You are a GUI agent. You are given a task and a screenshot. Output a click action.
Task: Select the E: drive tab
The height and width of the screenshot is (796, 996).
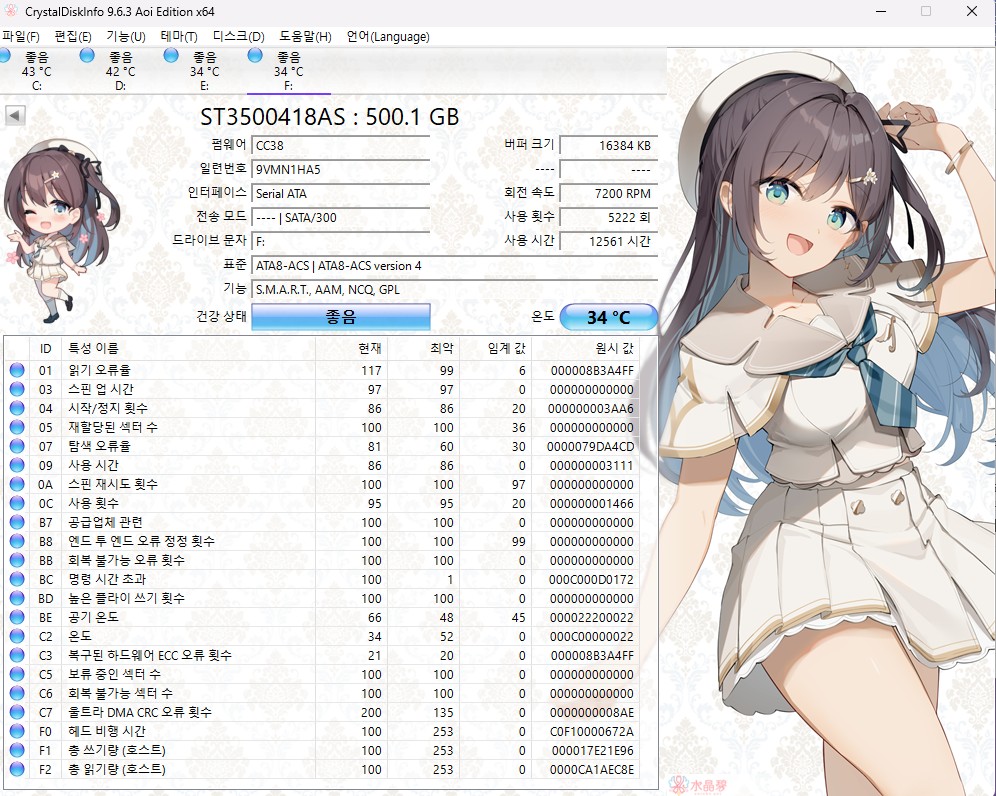pyautogui.click(x=205, y=70)
